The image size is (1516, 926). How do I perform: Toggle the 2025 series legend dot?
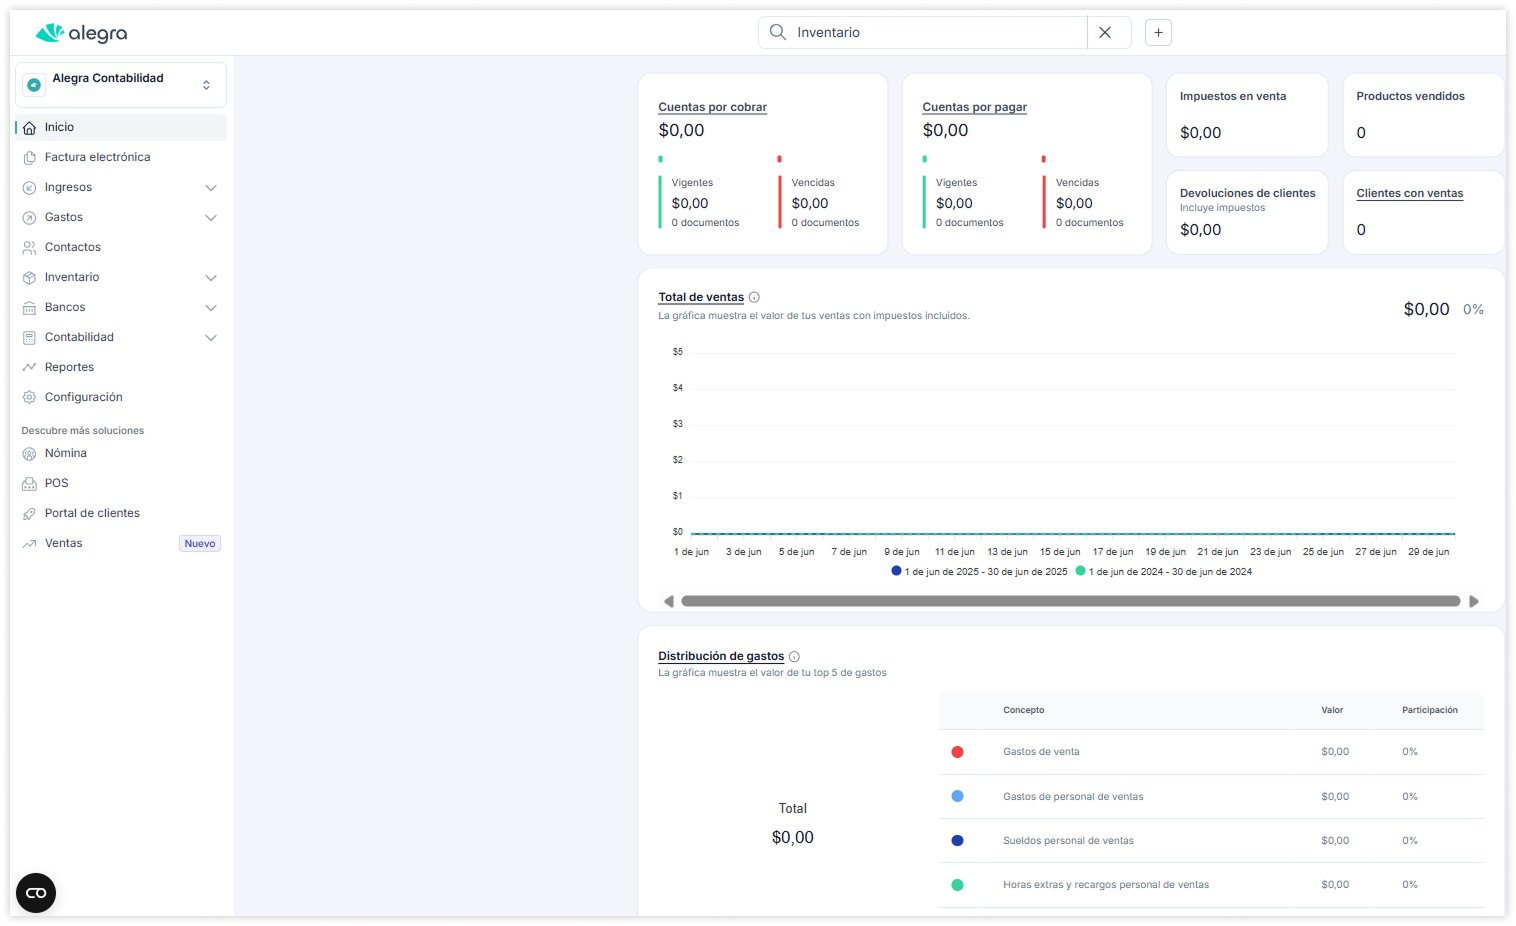click(896, 571)
